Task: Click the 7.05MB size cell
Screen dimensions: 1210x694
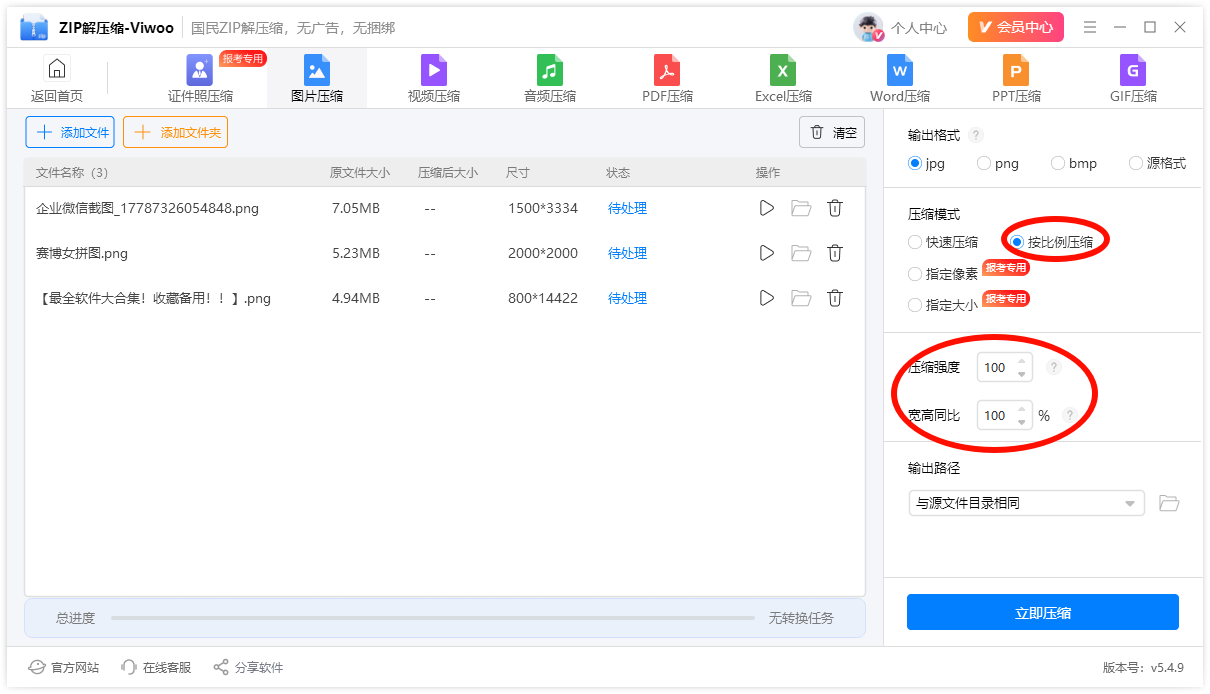Action: [x=356, y=208]
